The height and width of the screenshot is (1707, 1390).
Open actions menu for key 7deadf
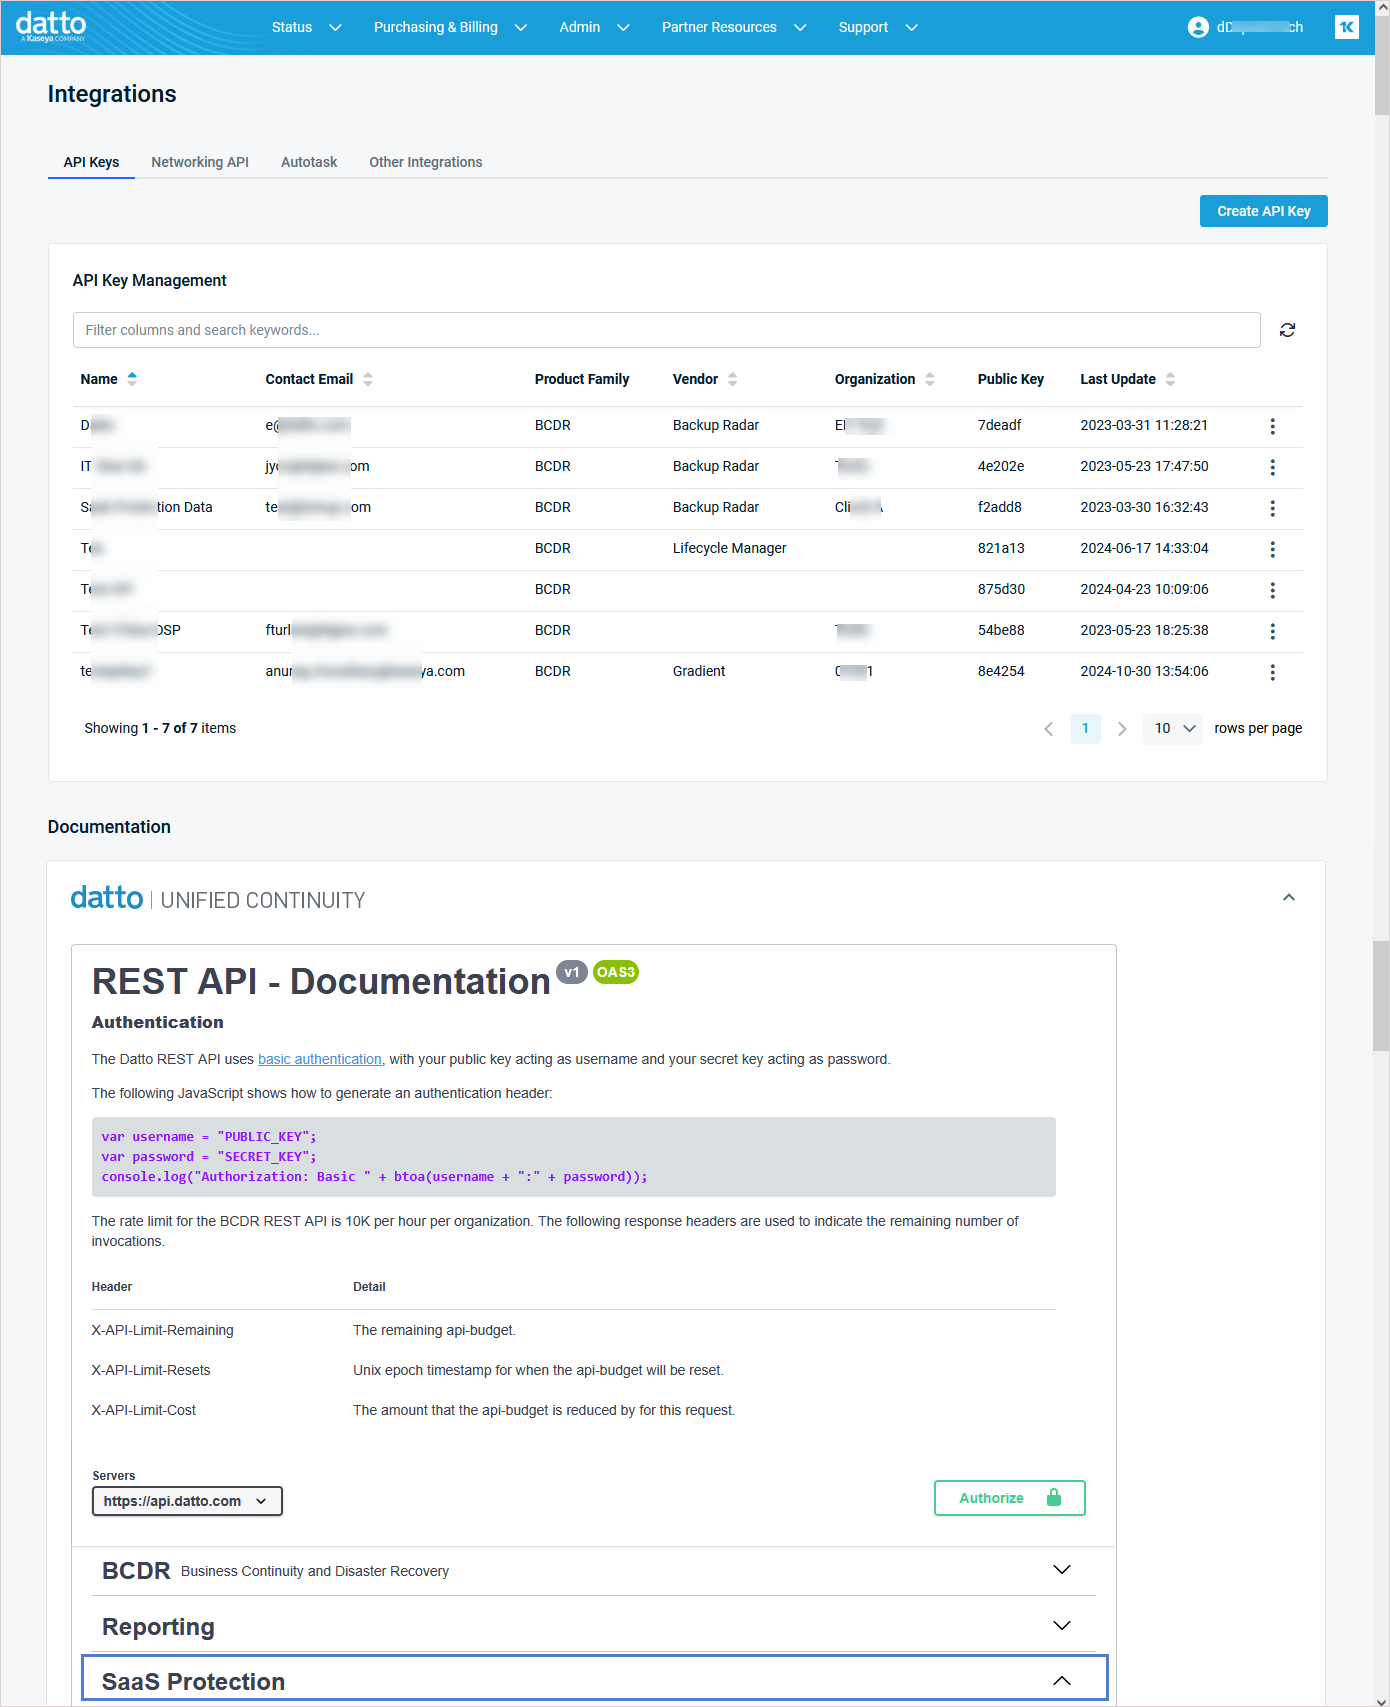[1272, 426]
